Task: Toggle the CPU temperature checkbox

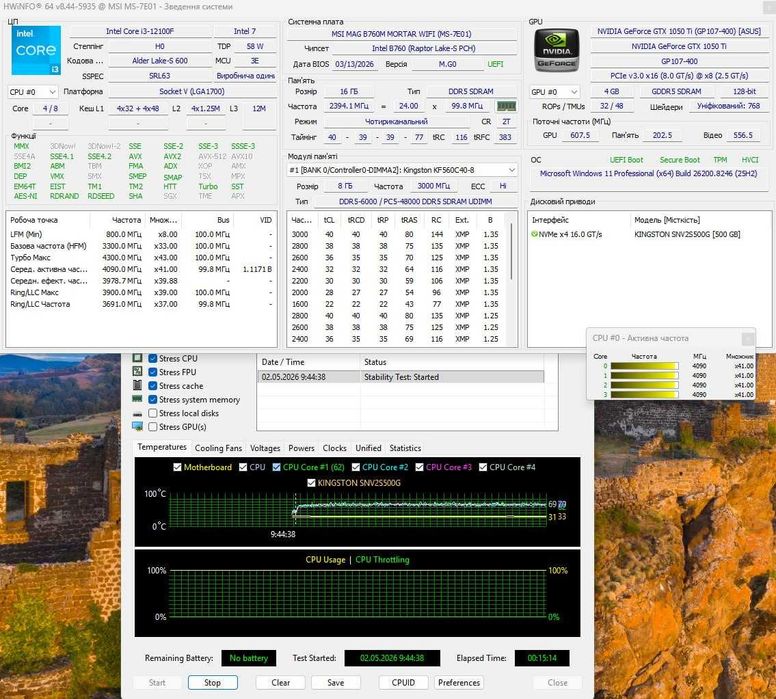Action: 243,467
